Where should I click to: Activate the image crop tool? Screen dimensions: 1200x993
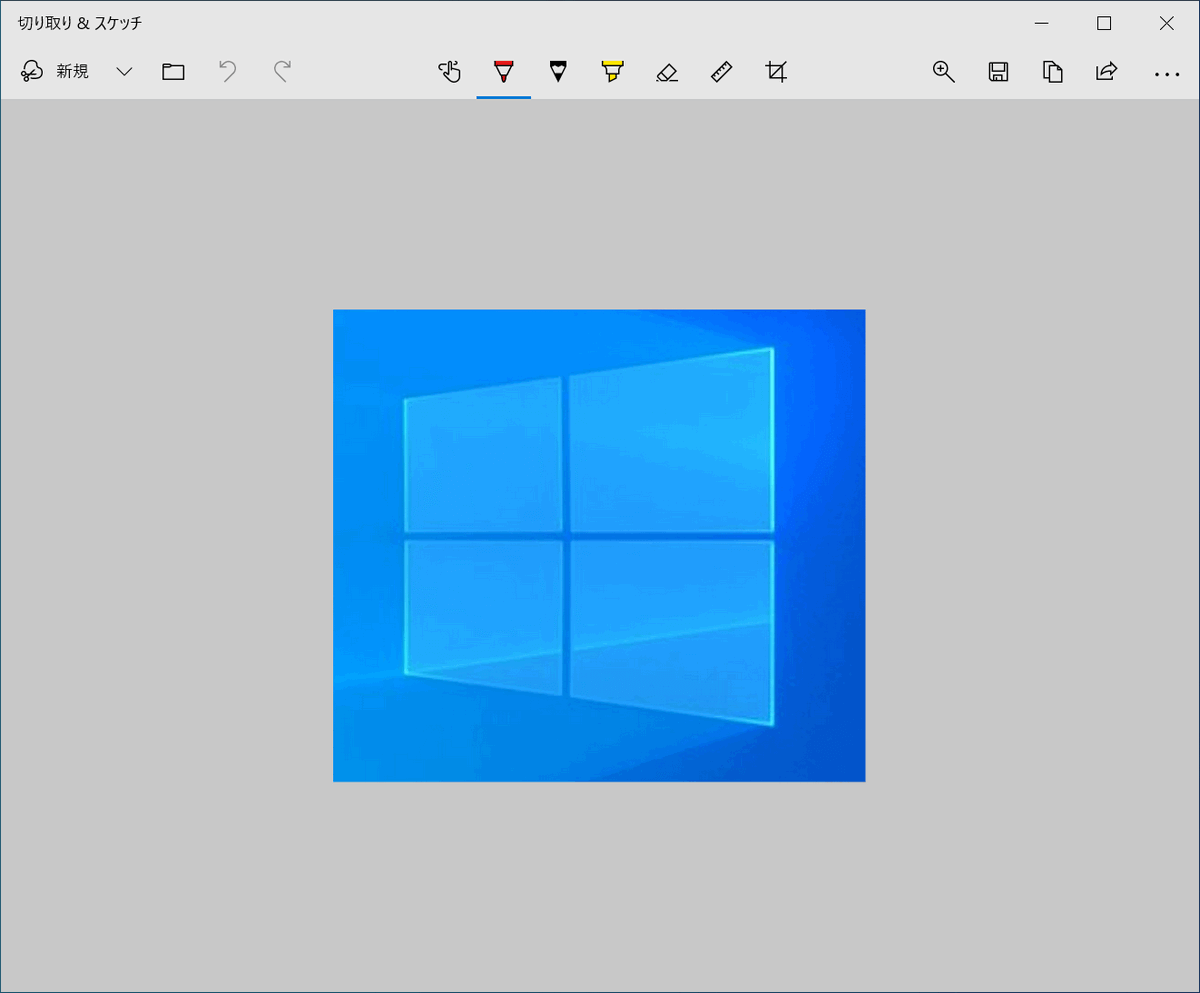point(776,71)
